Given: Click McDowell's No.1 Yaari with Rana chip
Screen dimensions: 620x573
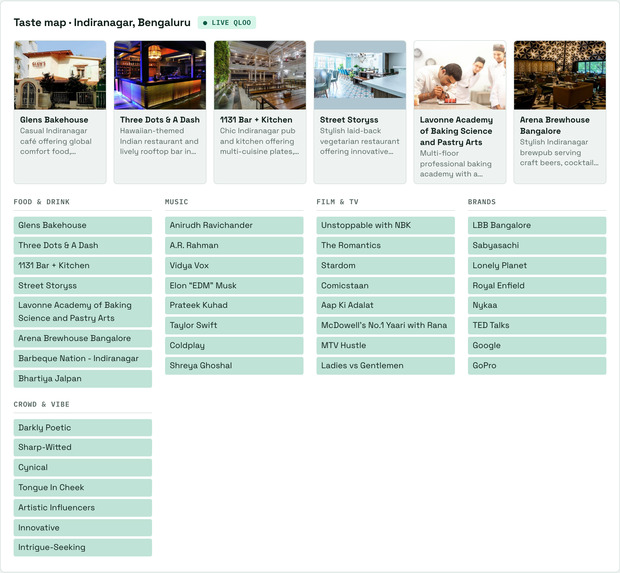Looking at the screenshot, I should (x=386, y=325).
